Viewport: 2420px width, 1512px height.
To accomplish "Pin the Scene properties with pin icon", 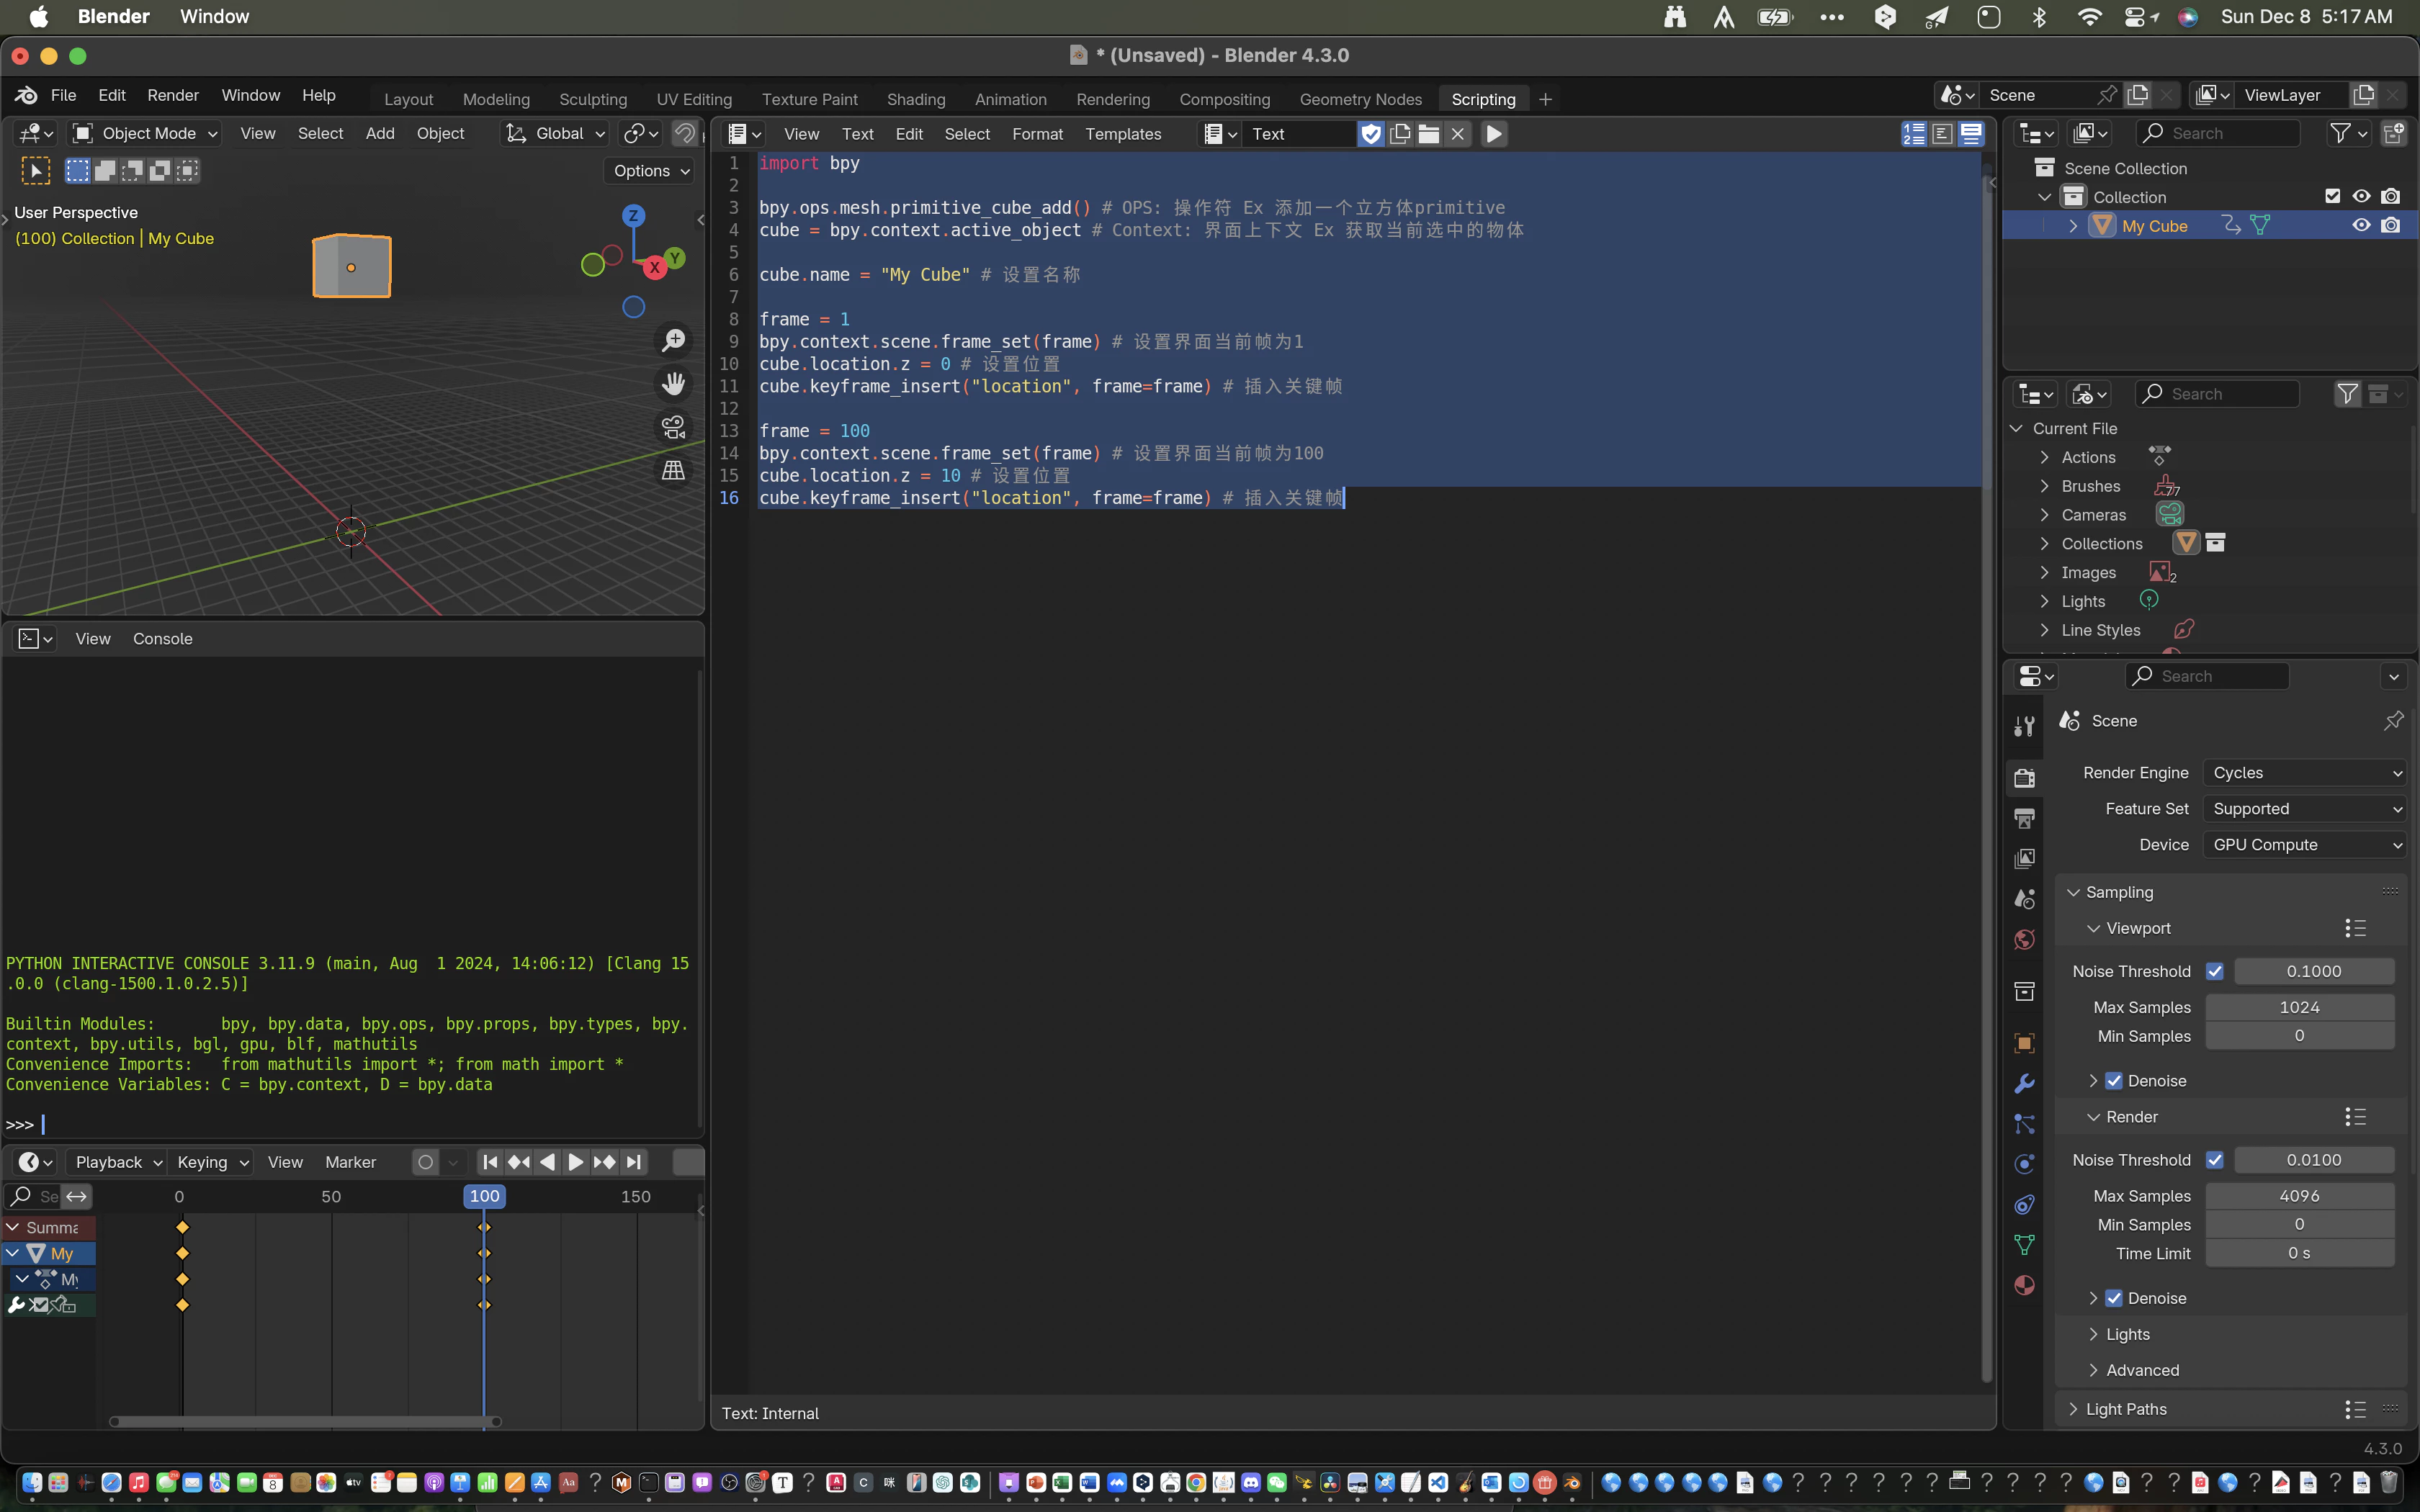I will click(2393, 721).
